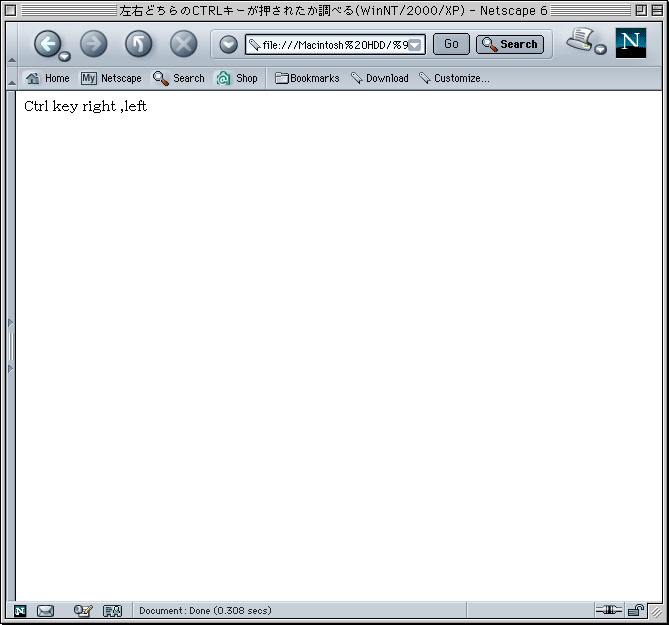Click the sidebar splitter grippy handle
The image size is (669, 625).
tap(11, 346)
